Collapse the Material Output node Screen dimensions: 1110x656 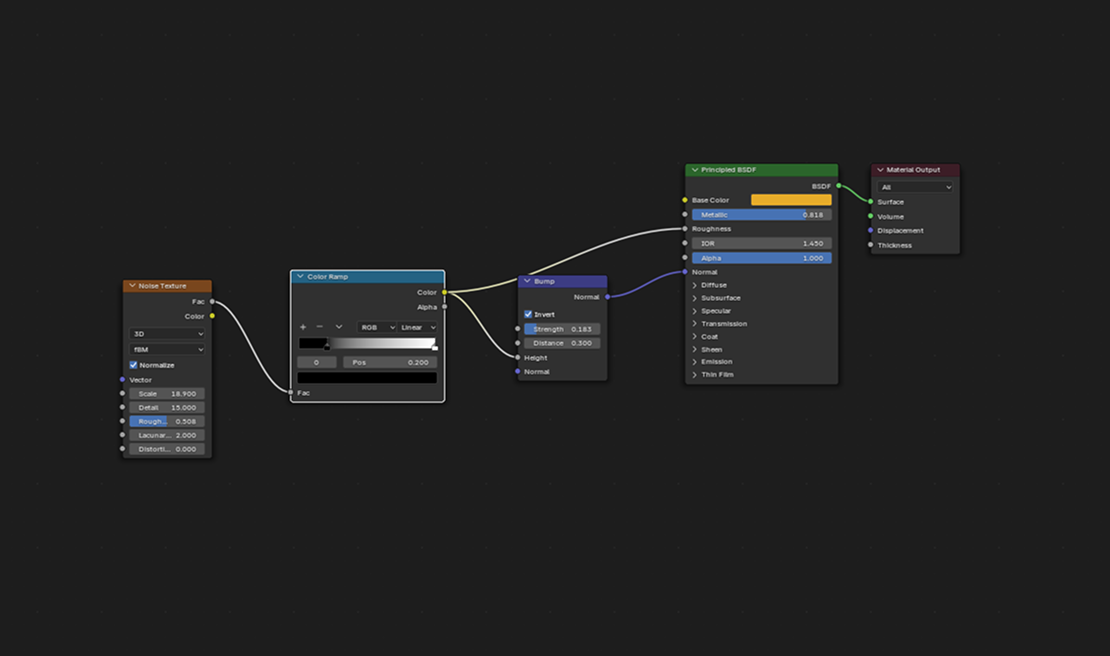coord(880,170)
